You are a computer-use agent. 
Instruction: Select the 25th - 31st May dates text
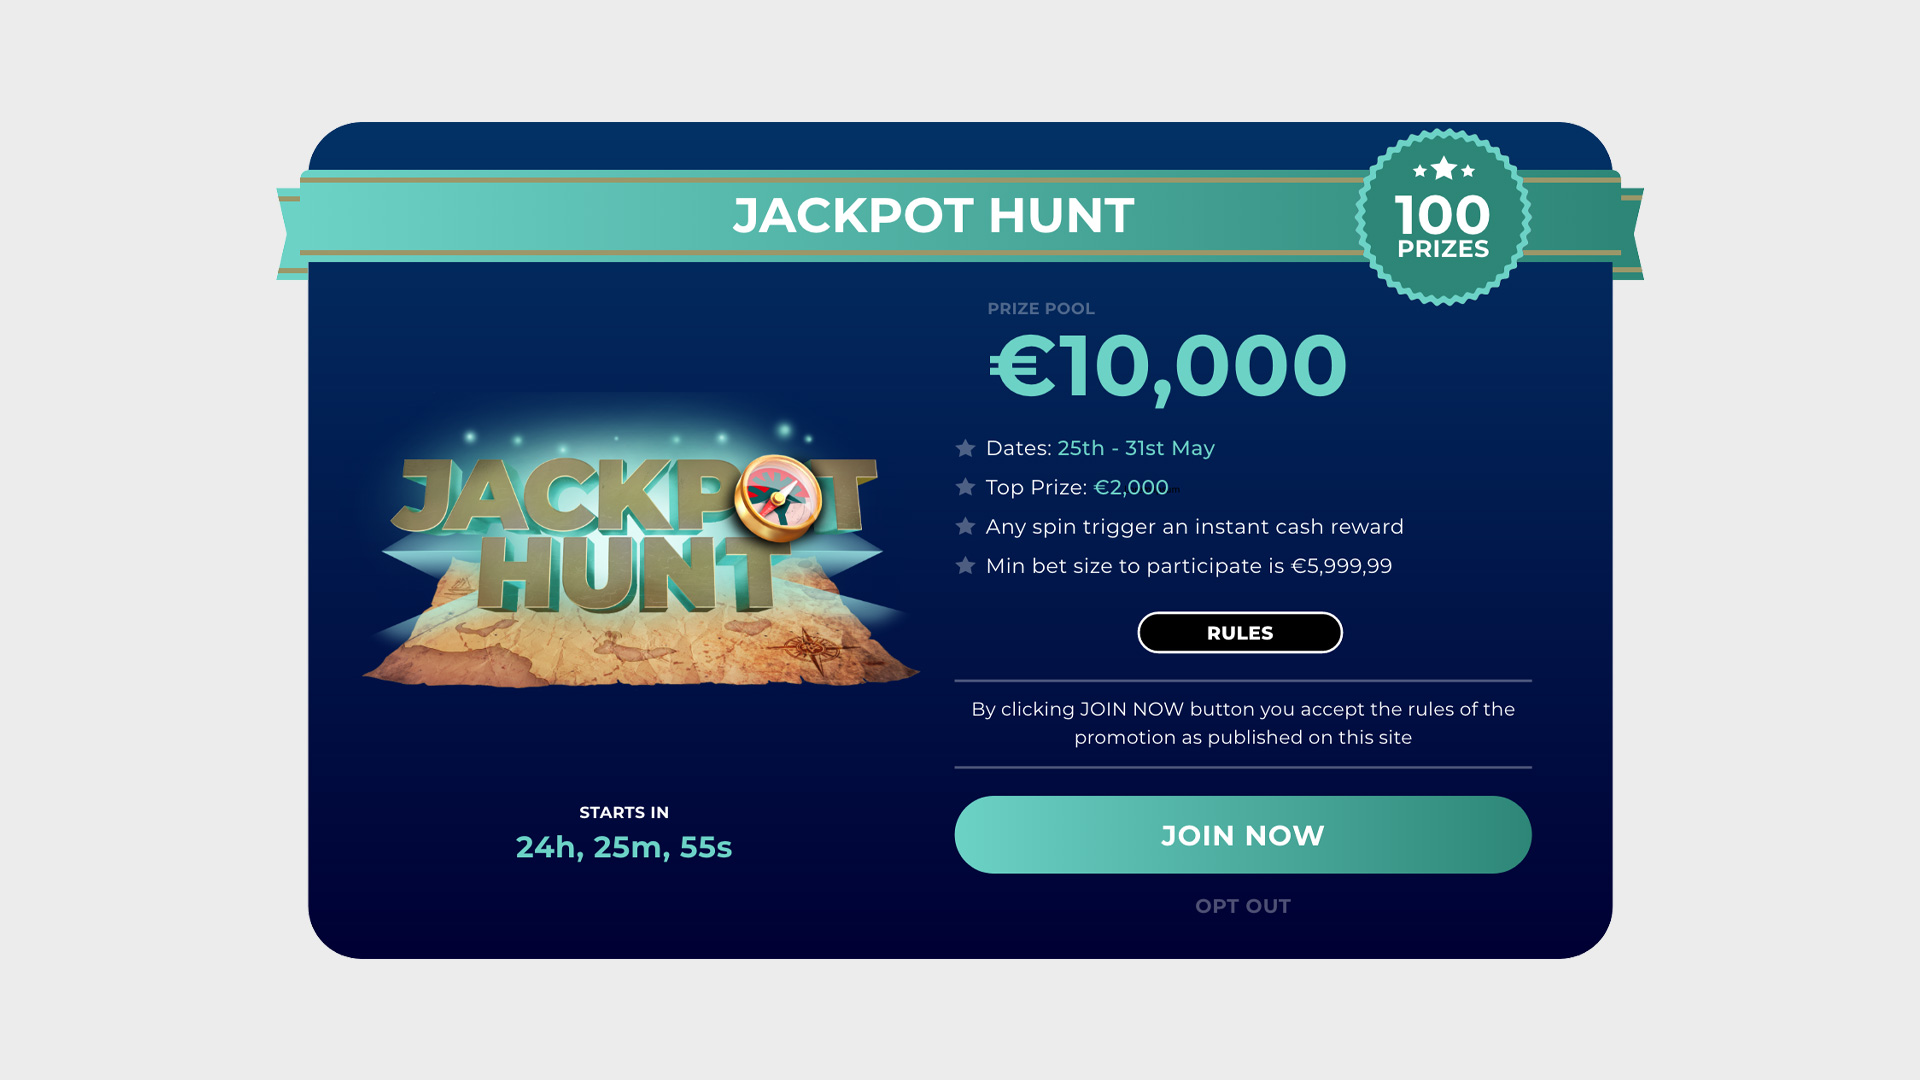click(x=1135, y=449)
